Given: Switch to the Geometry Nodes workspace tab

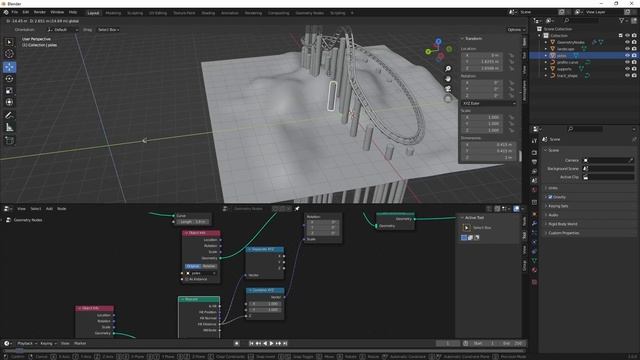Looking at the screenshot, I should [310, 13].
